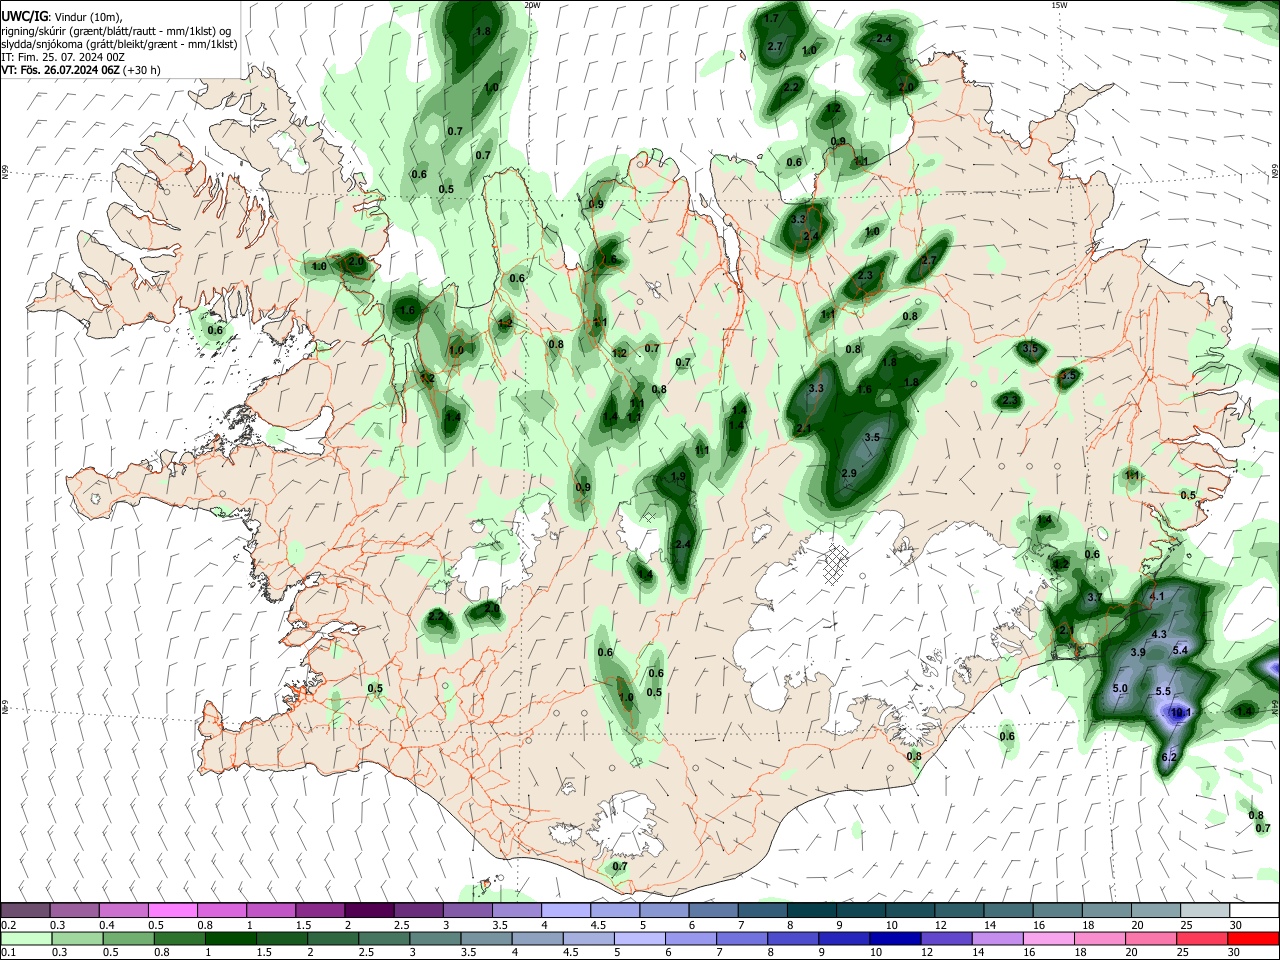Select the 3.7 rainfall value
The image size is (1280, 960).
1094,597
